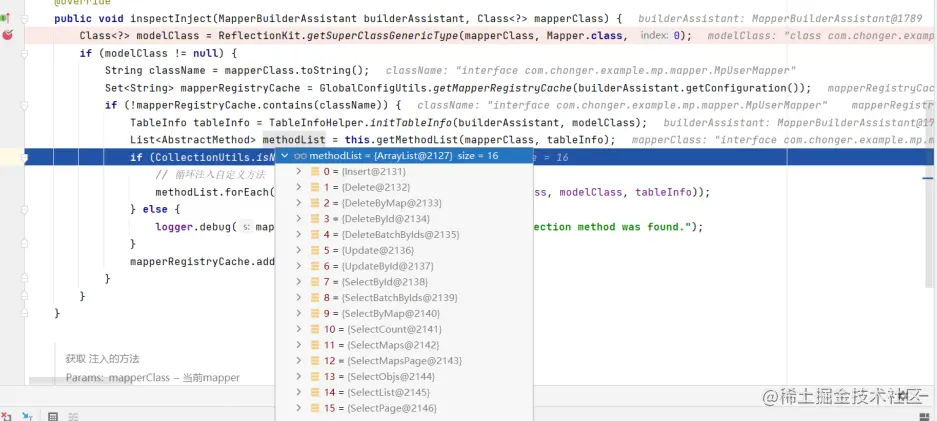Expand element 12 SelectMapsPage@2143

coord(299,361)
